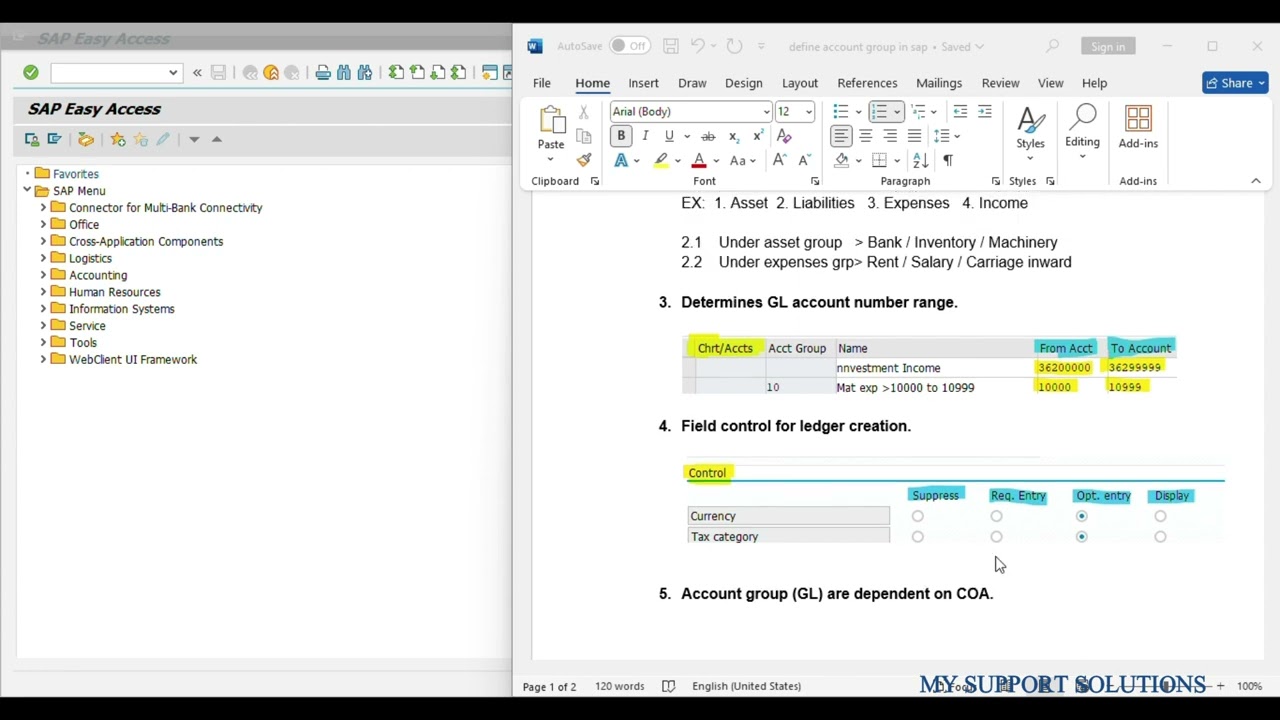This screenshot has height=720, width=1280.
Task: Click the Save icon in Word title bar
Action: [671, 46]
